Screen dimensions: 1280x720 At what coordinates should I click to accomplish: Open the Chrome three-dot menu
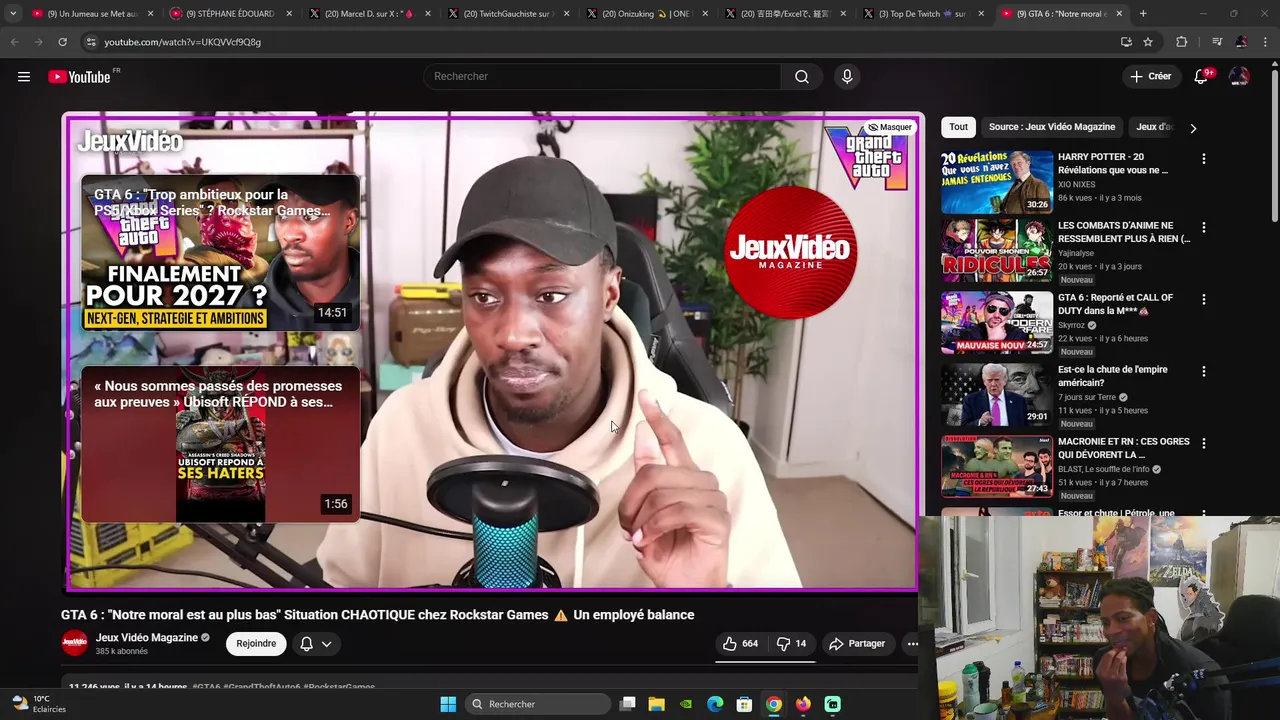(1265, 42)
